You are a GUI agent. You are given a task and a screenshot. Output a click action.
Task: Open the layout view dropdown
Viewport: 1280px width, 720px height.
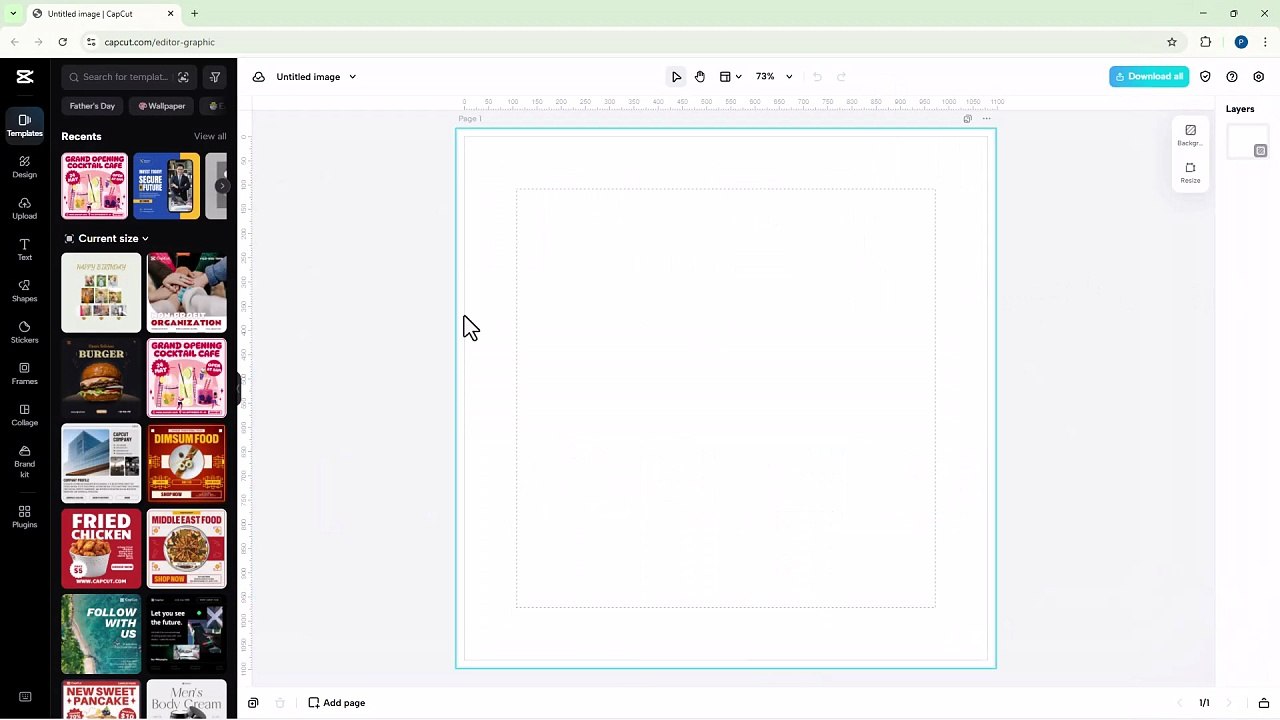(731, 77)
